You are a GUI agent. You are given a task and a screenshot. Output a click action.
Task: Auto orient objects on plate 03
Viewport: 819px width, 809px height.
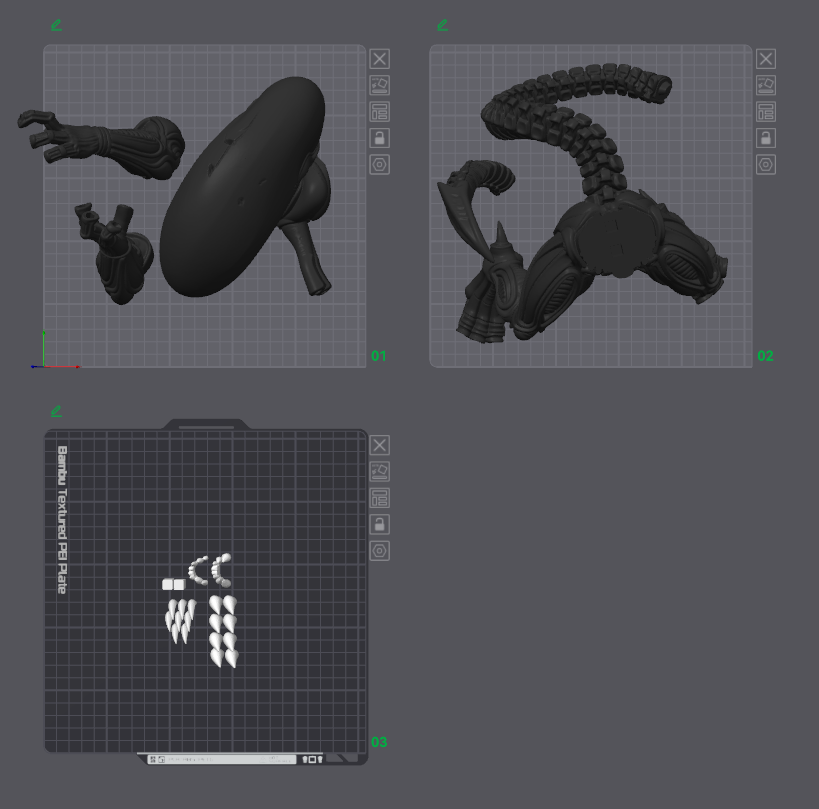pos(379,472)
